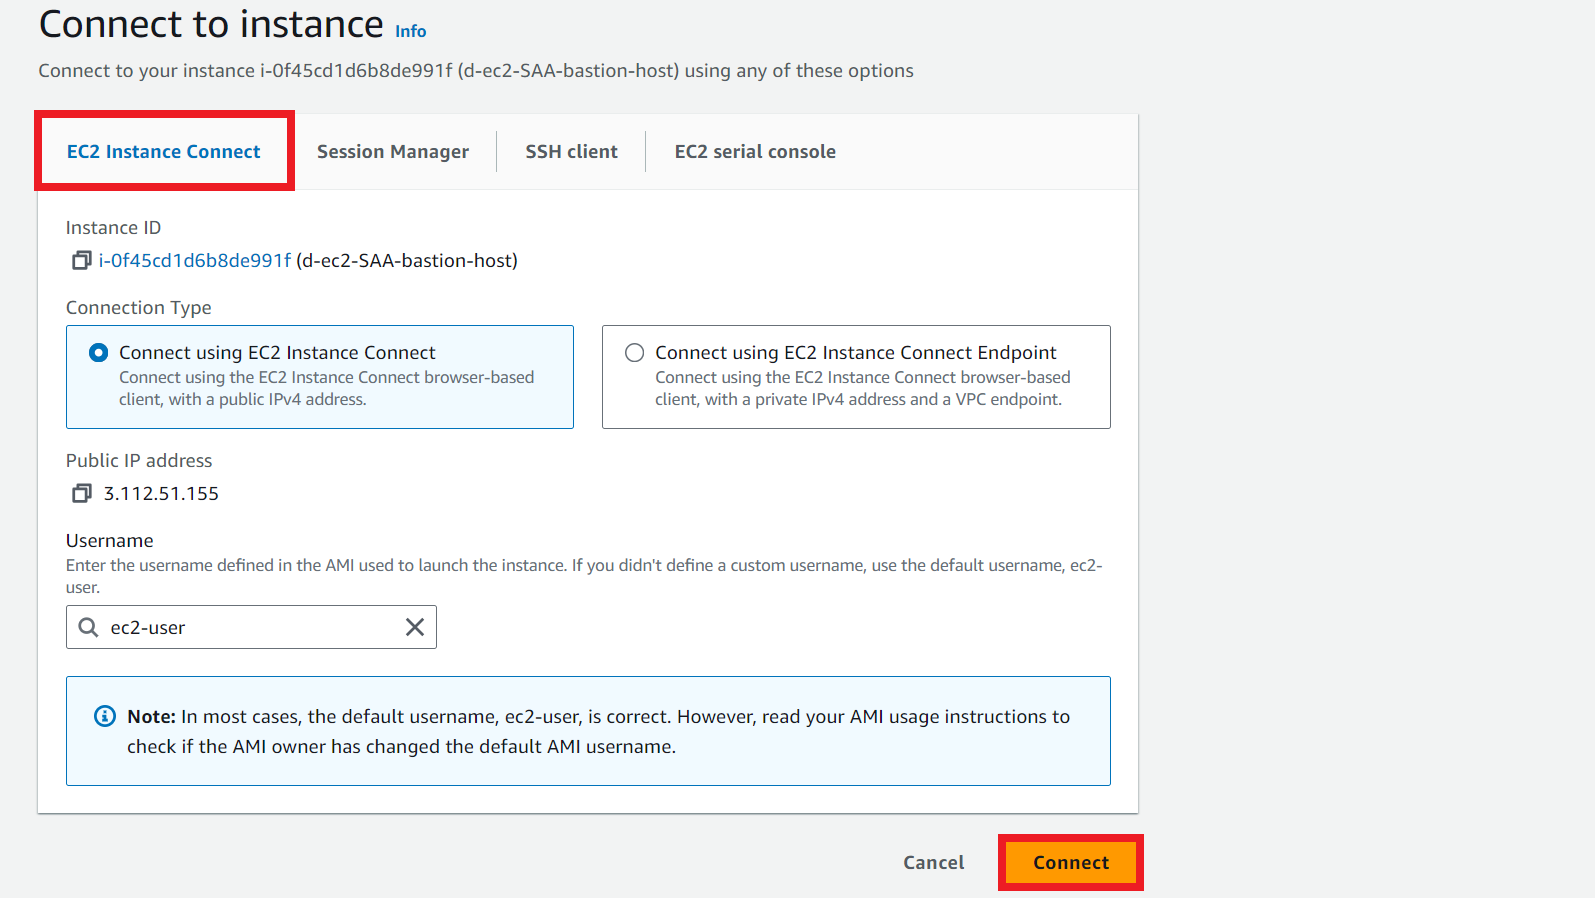Click inside the ec2-user username input

click(x=250, y=627)
